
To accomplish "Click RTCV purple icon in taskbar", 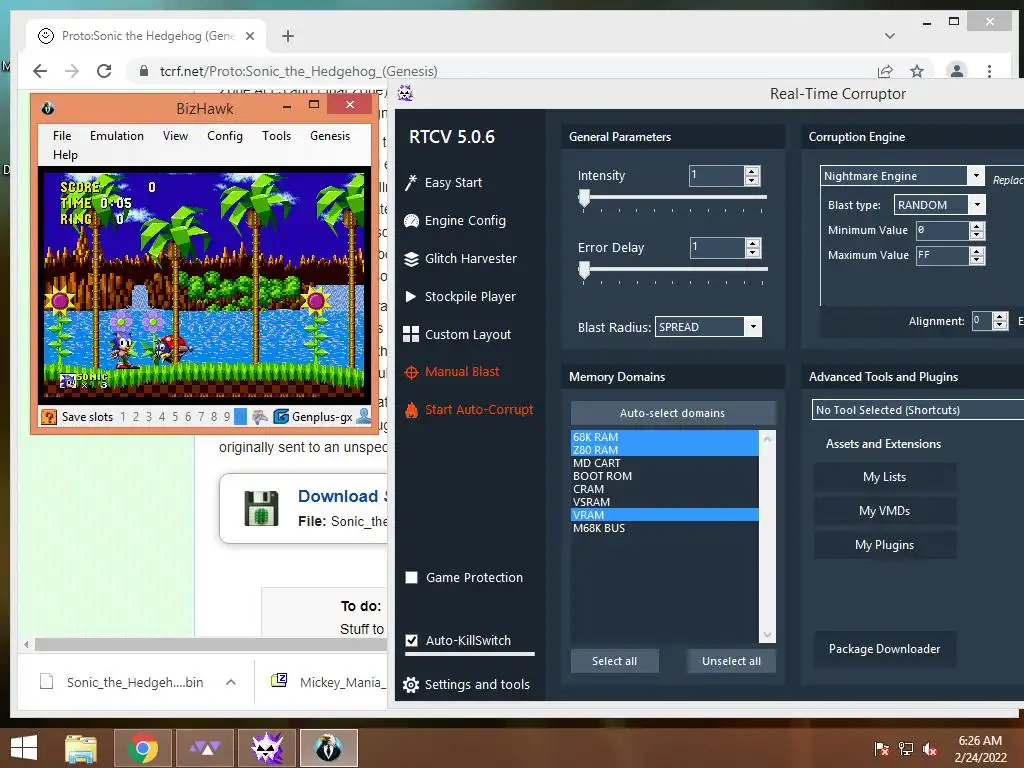I will pos(267,748).
